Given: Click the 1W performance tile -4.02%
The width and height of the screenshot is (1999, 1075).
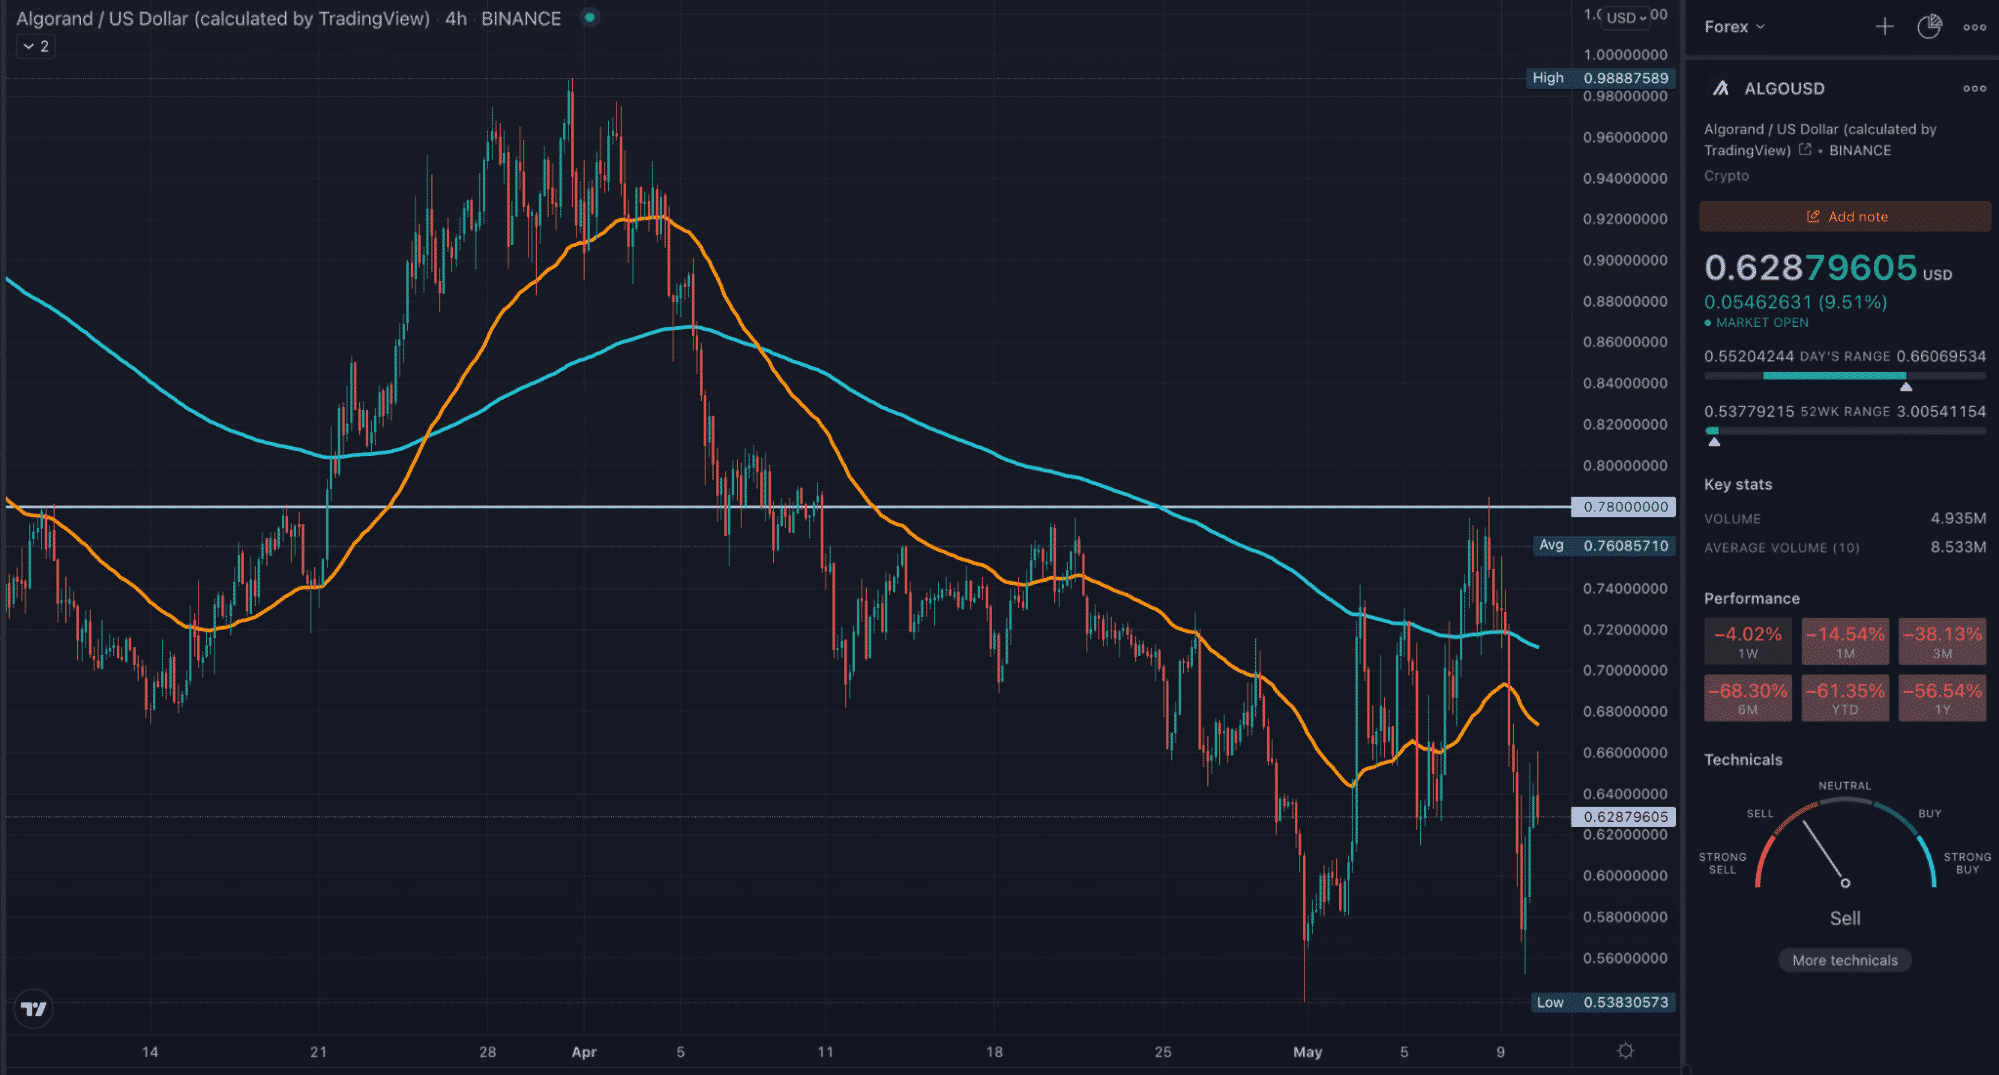Looking at the screenshot, I should coord(1747,641).
